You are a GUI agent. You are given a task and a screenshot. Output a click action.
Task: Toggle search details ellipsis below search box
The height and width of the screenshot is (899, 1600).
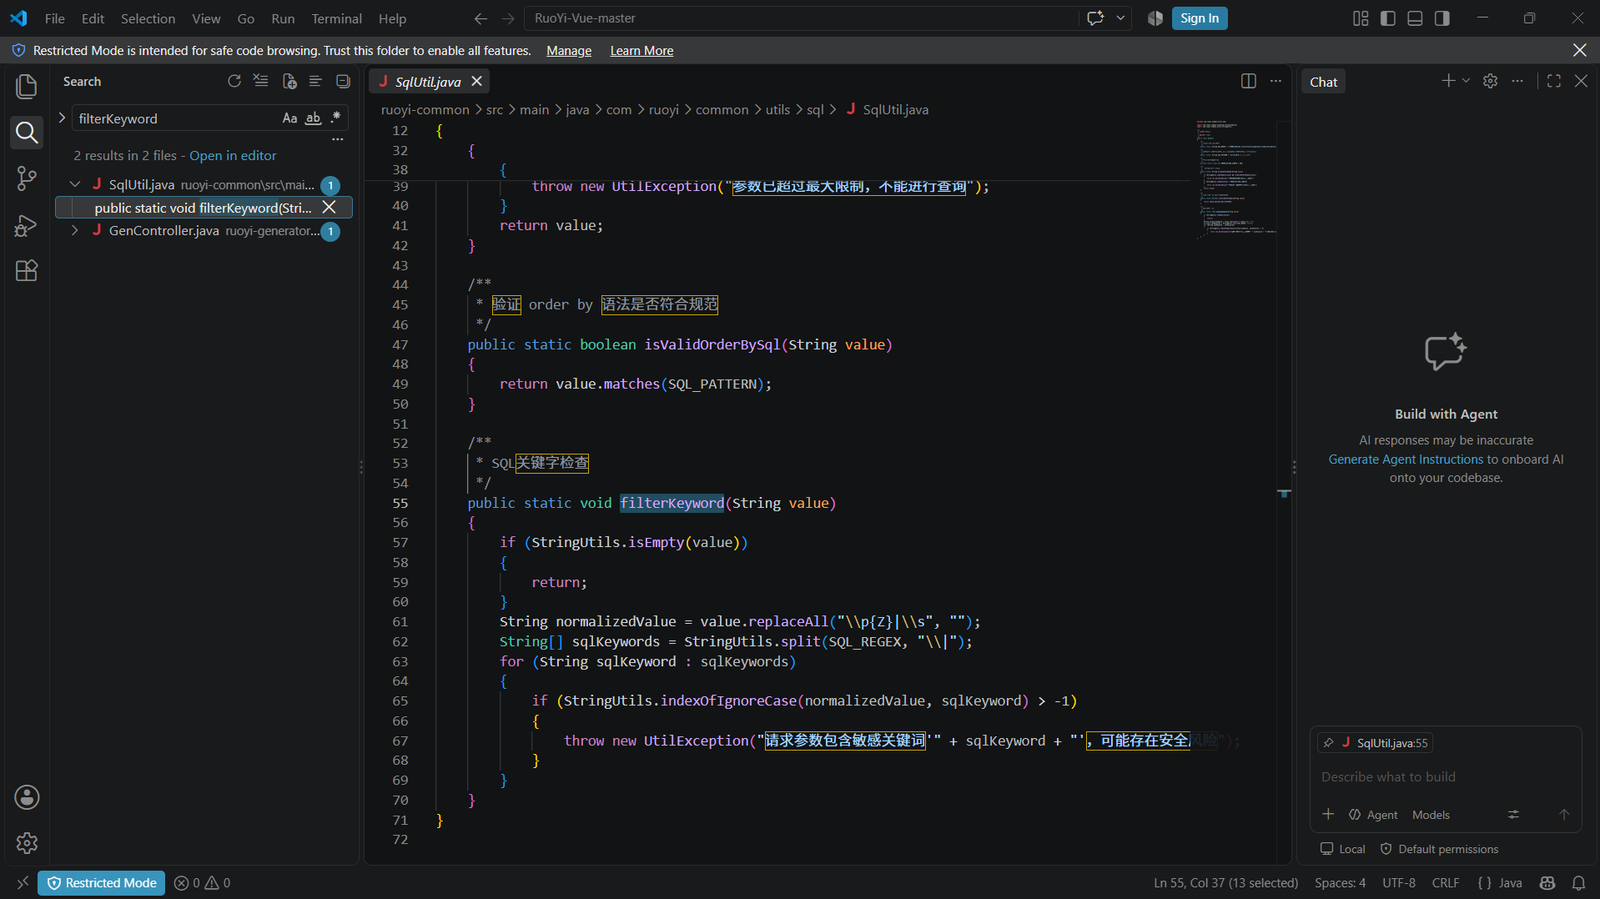pos(338,140)
